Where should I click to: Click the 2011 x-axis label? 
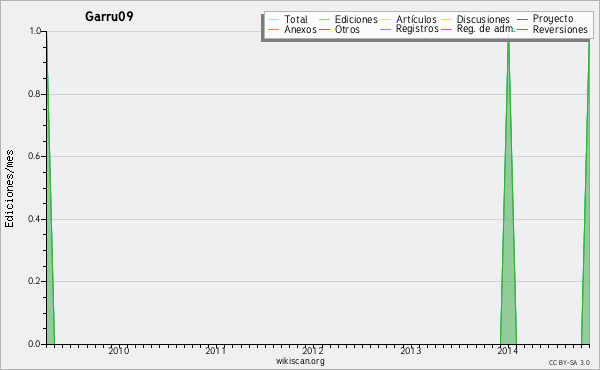216,350
